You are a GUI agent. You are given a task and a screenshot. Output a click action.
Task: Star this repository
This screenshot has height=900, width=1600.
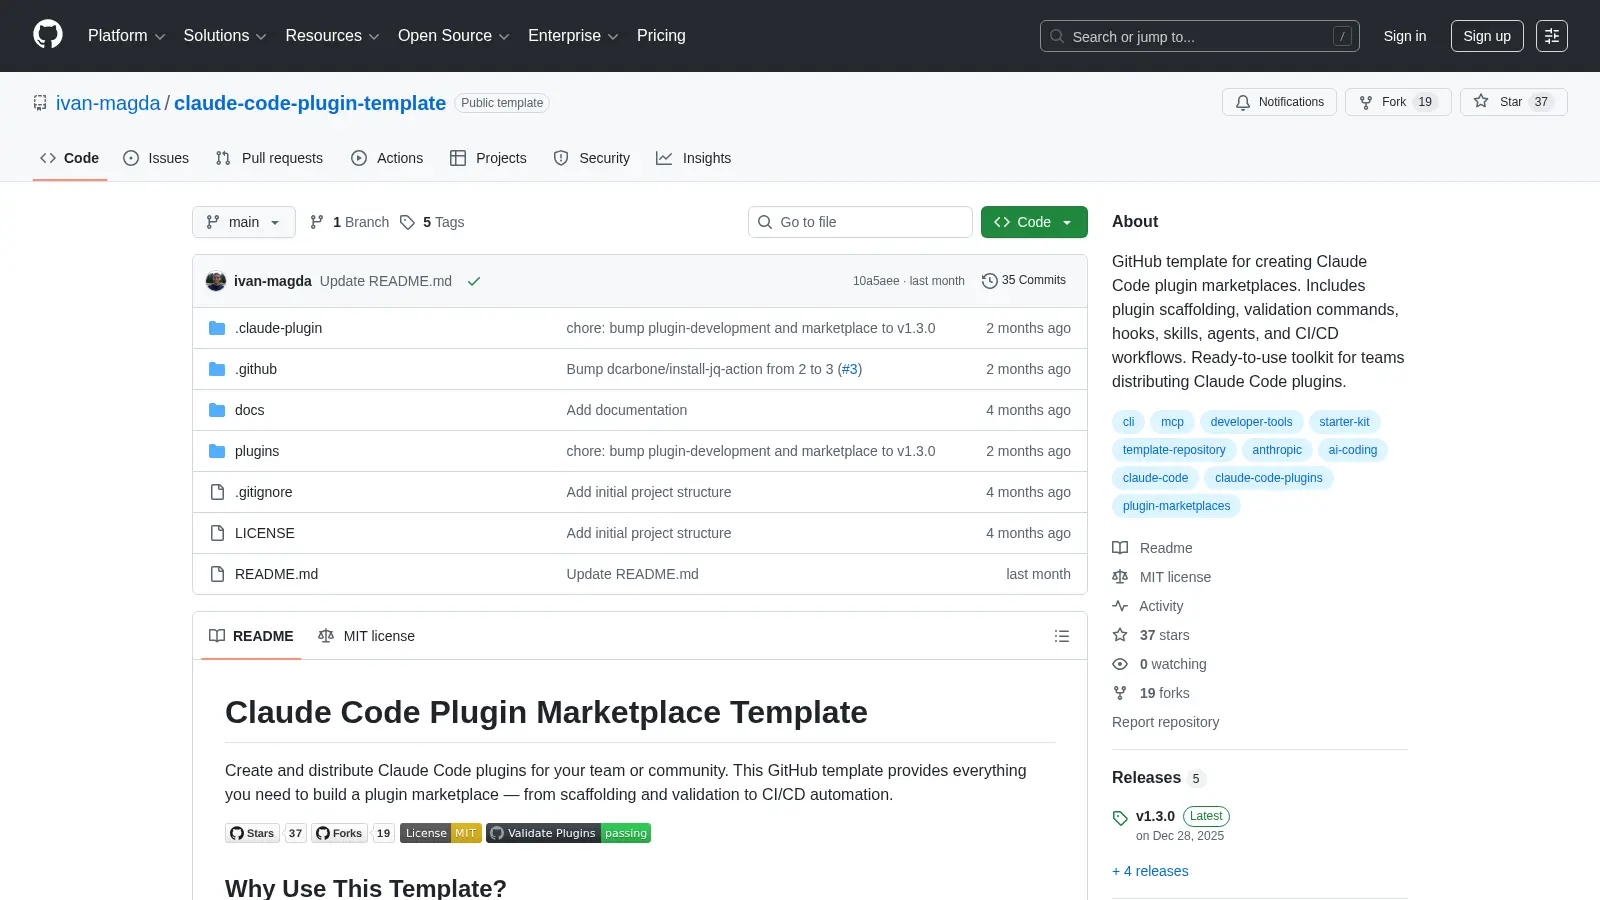[1513, 102]
